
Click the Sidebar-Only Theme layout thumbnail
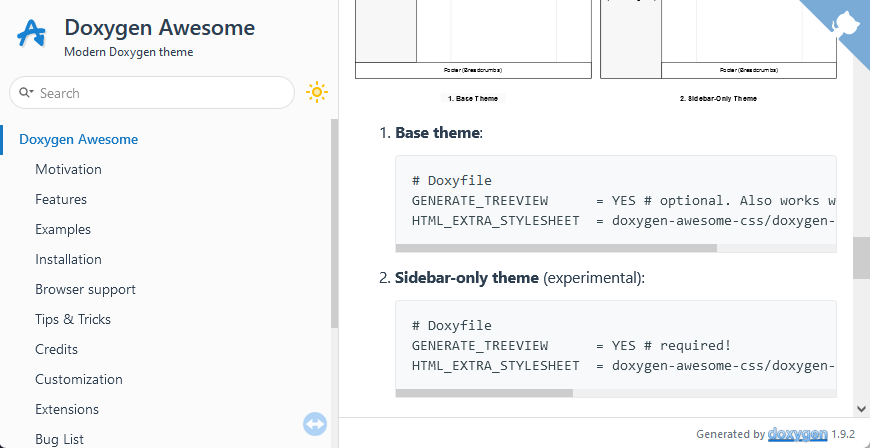(x=718, y=40)
